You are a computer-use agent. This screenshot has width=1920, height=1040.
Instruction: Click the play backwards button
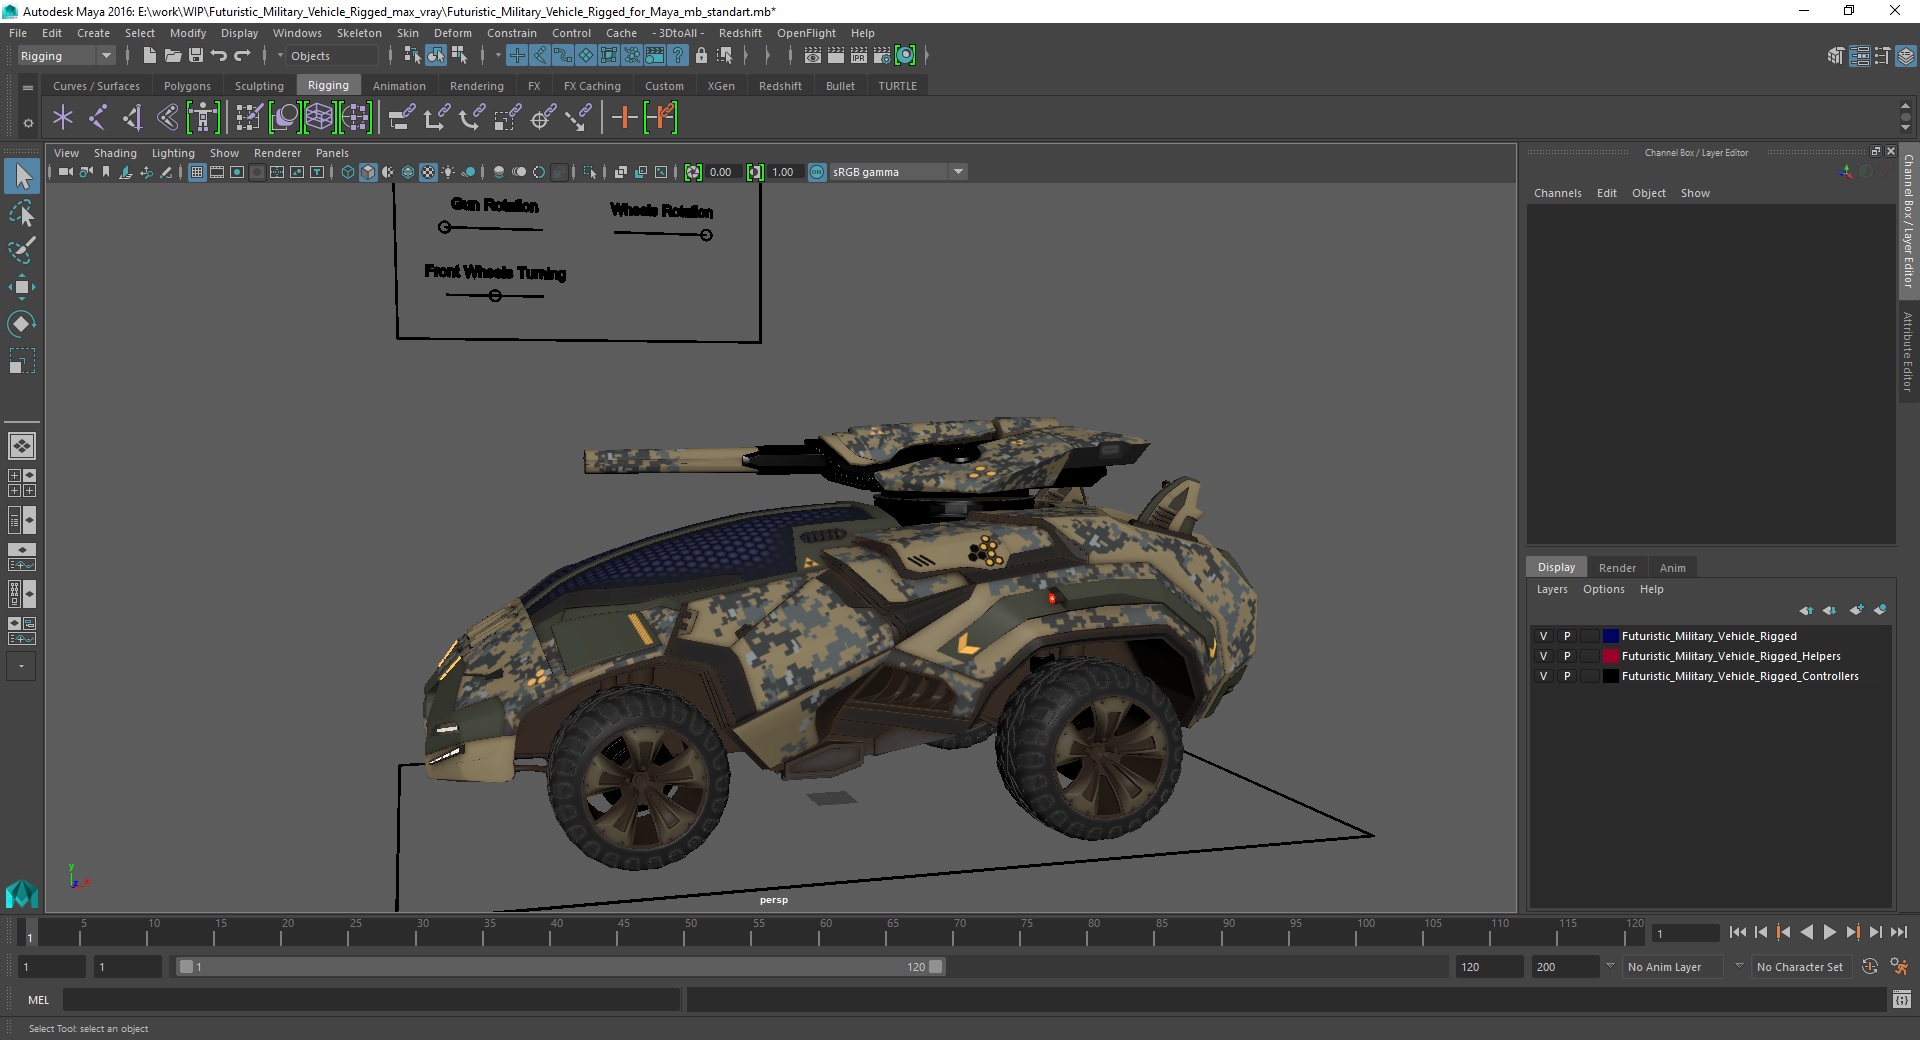(x=1806, y=932)
